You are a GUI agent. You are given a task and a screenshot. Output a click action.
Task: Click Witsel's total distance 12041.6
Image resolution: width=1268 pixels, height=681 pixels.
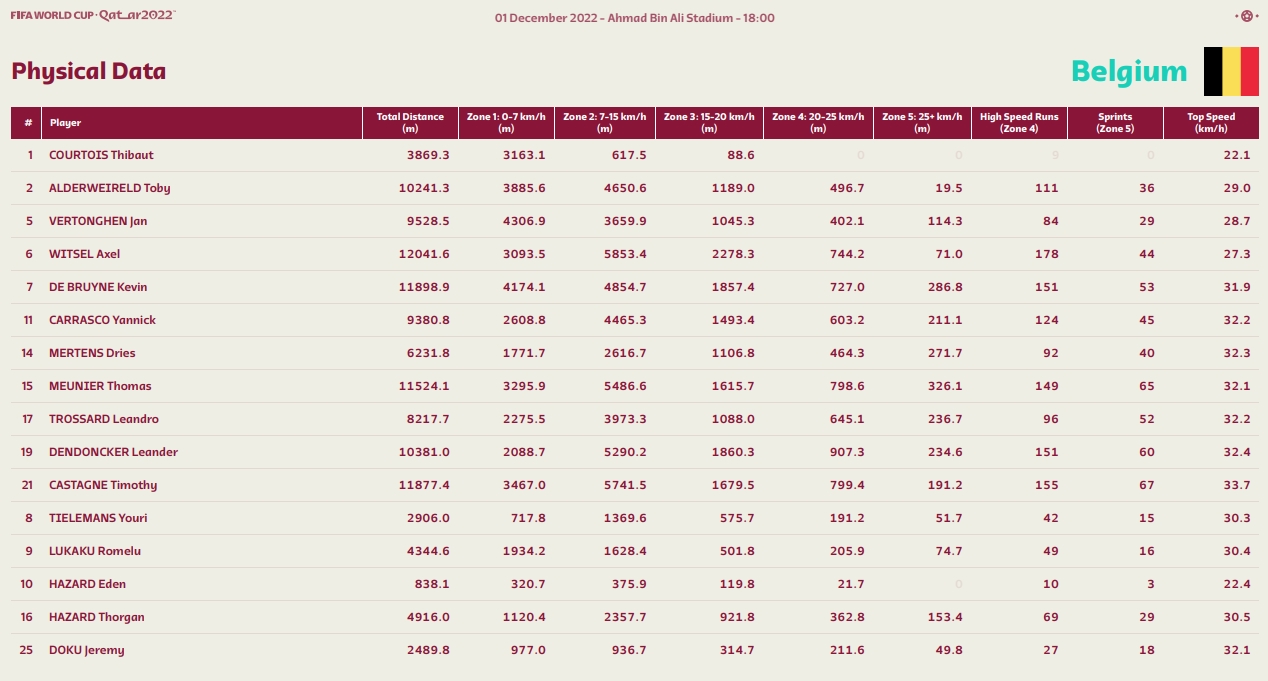(x=425, y=254)
